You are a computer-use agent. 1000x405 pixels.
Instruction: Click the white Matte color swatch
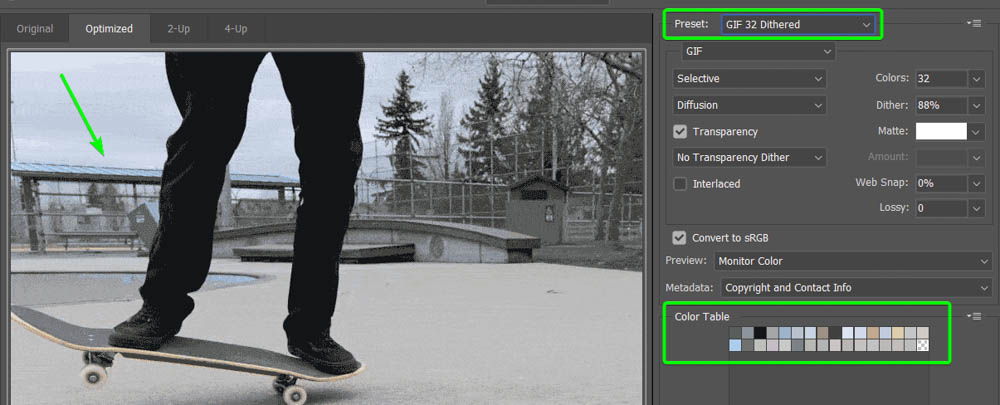tap(941, 131)
